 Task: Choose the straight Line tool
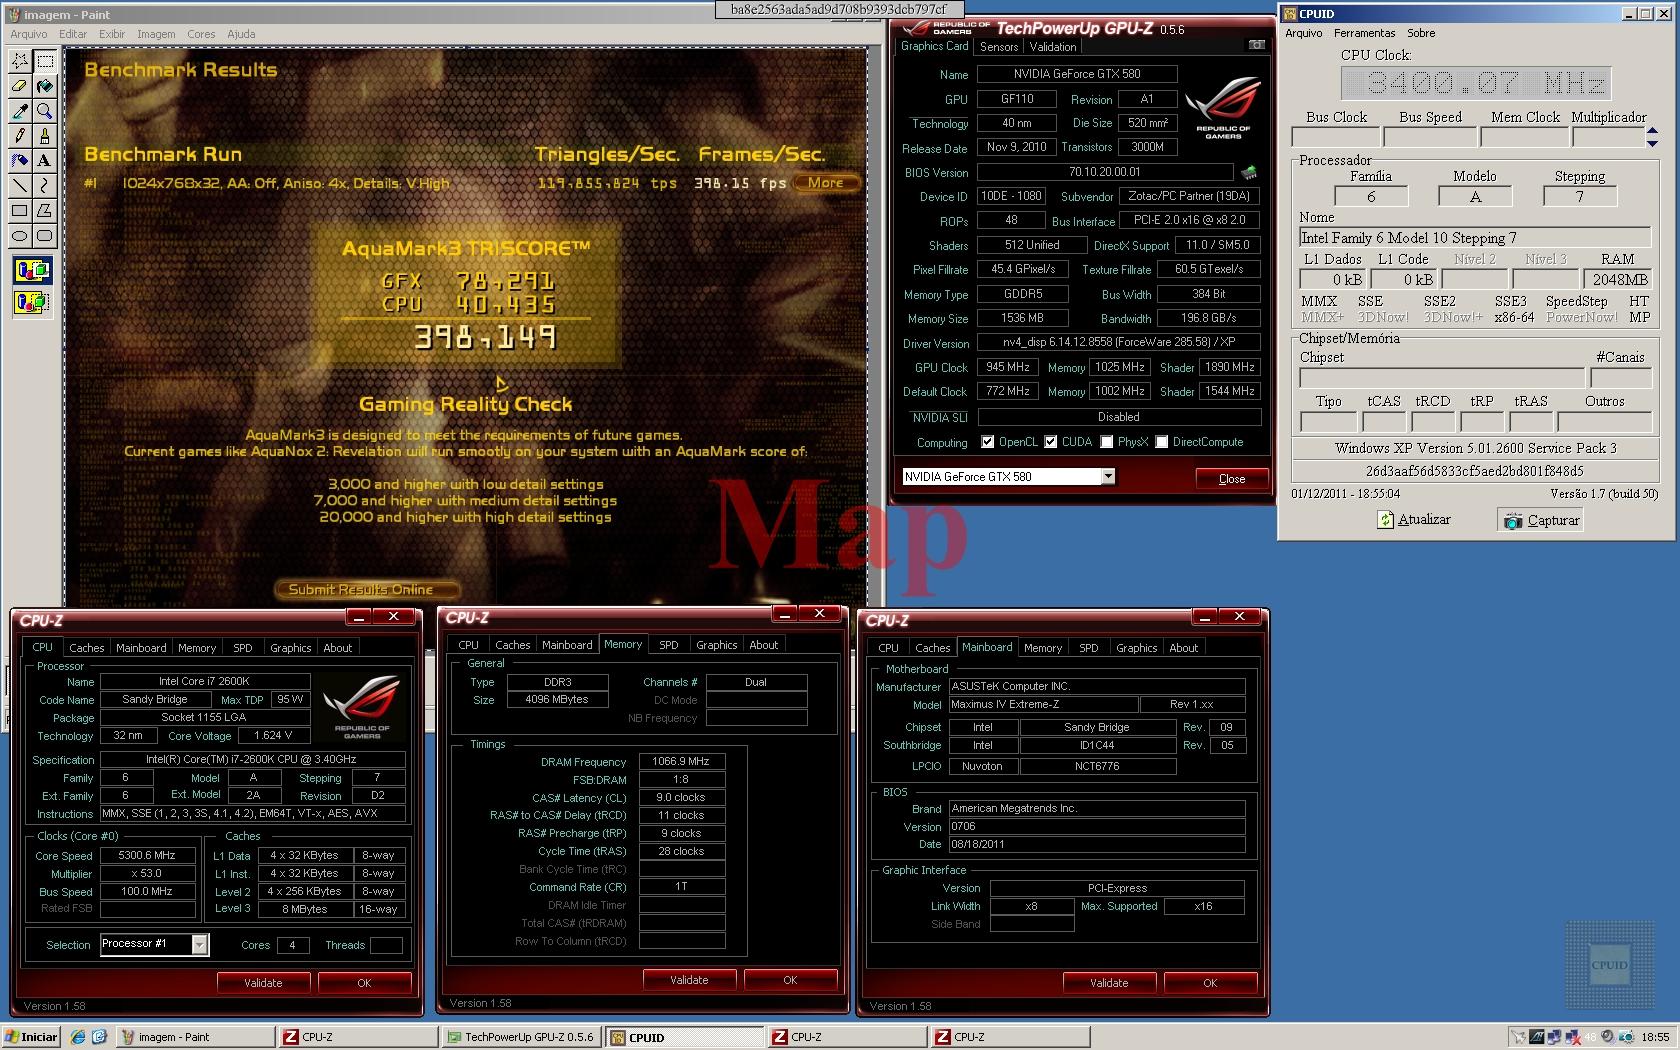point(19,185)
